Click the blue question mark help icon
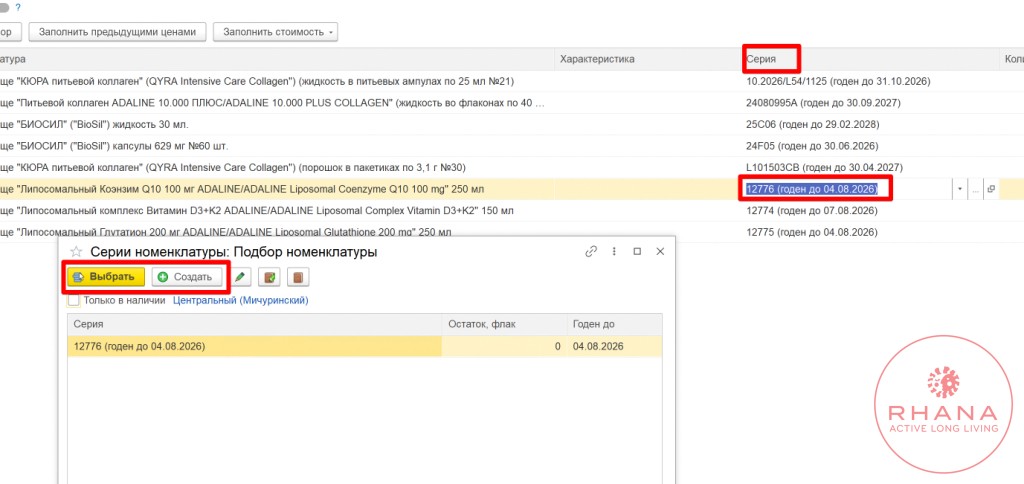 [17, 7]
